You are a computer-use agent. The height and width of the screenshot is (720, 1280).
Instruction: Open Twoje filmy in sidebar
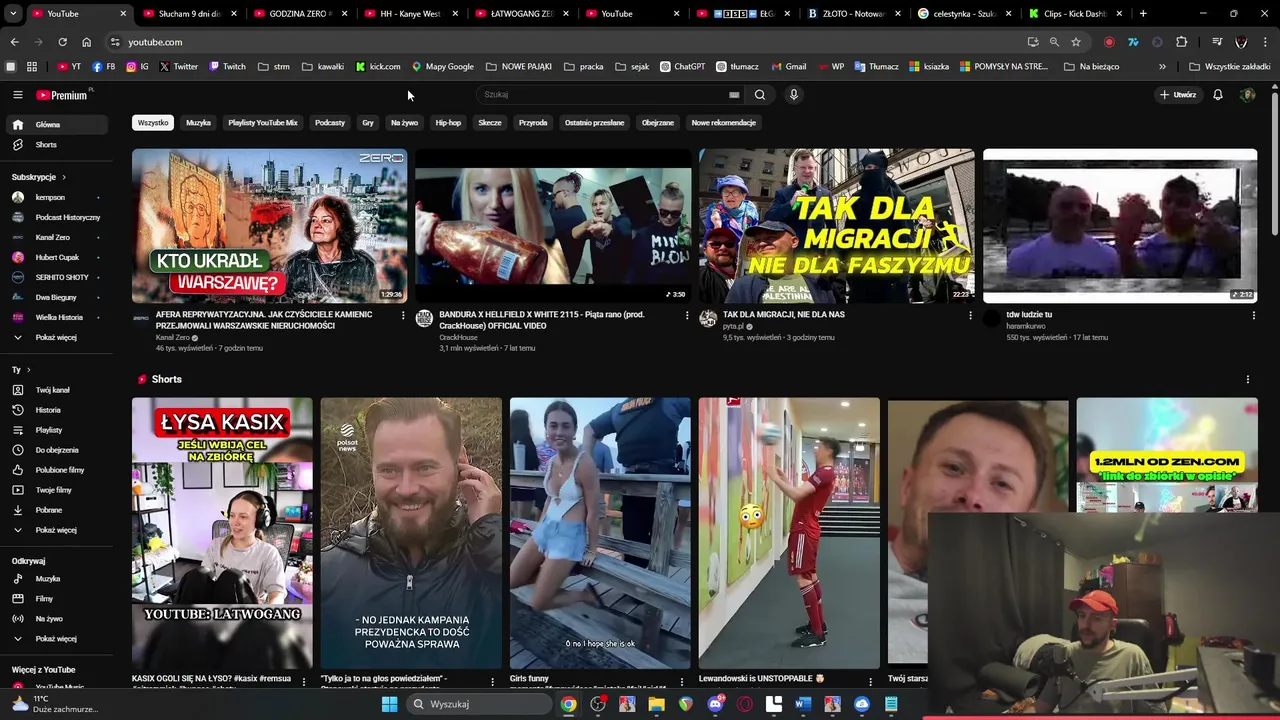tap(55, 490)
